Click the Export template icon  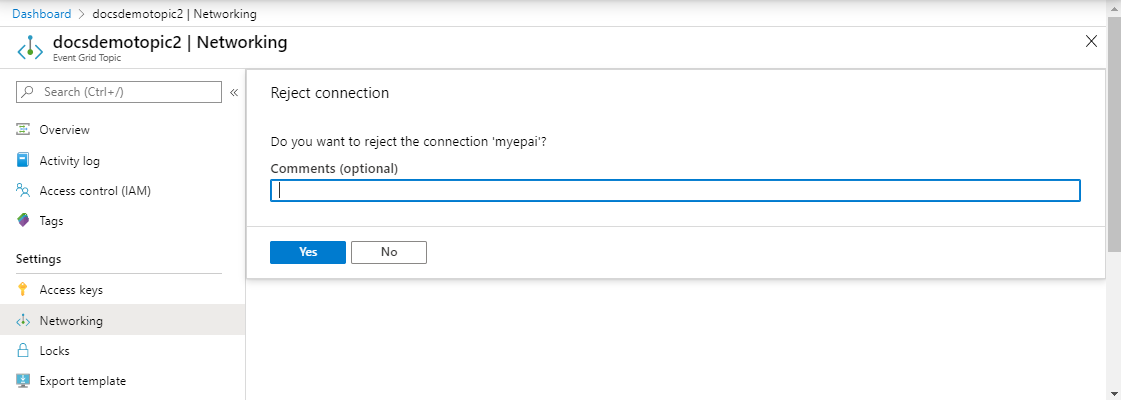[x=23, y=381]
